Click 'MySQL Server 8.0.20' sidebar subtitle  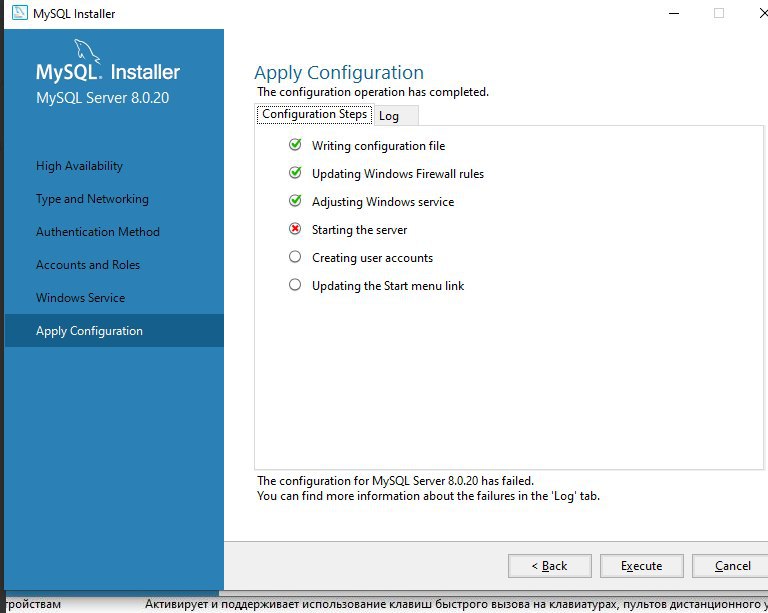tap(102, 97)
